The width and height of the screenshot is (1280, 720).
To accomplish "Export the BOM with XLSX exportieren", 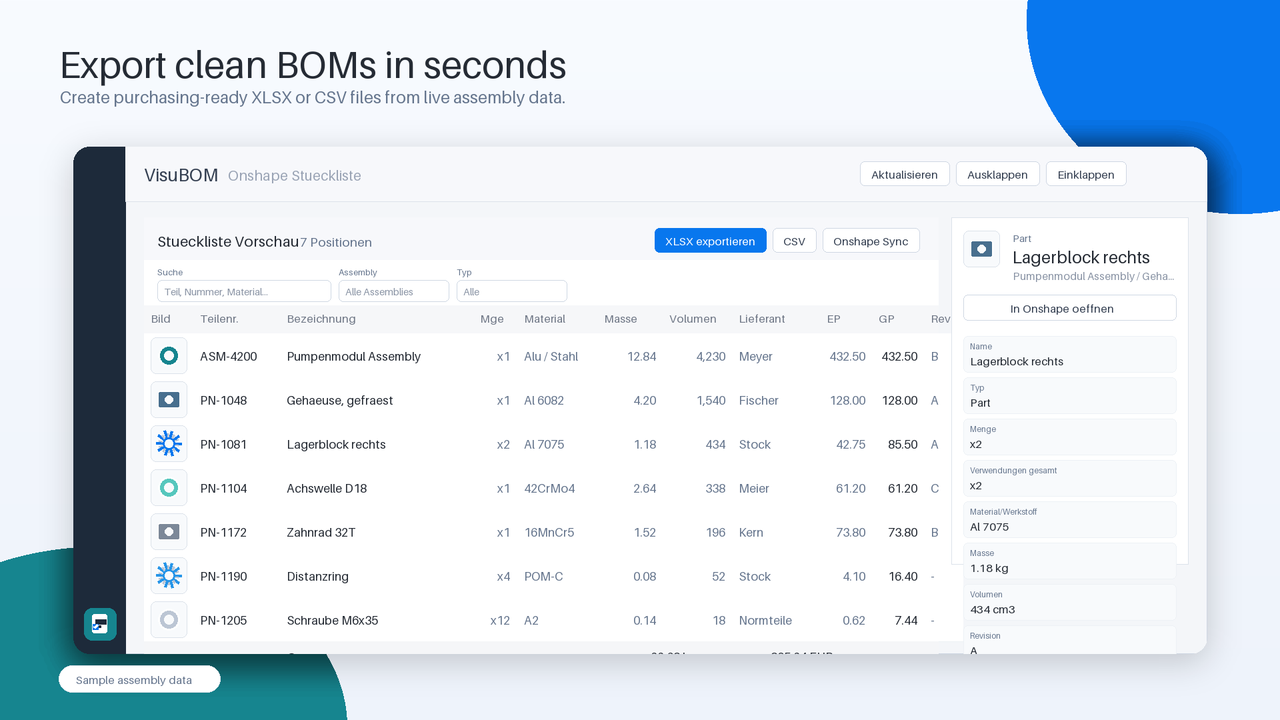I will coord(710,241).
